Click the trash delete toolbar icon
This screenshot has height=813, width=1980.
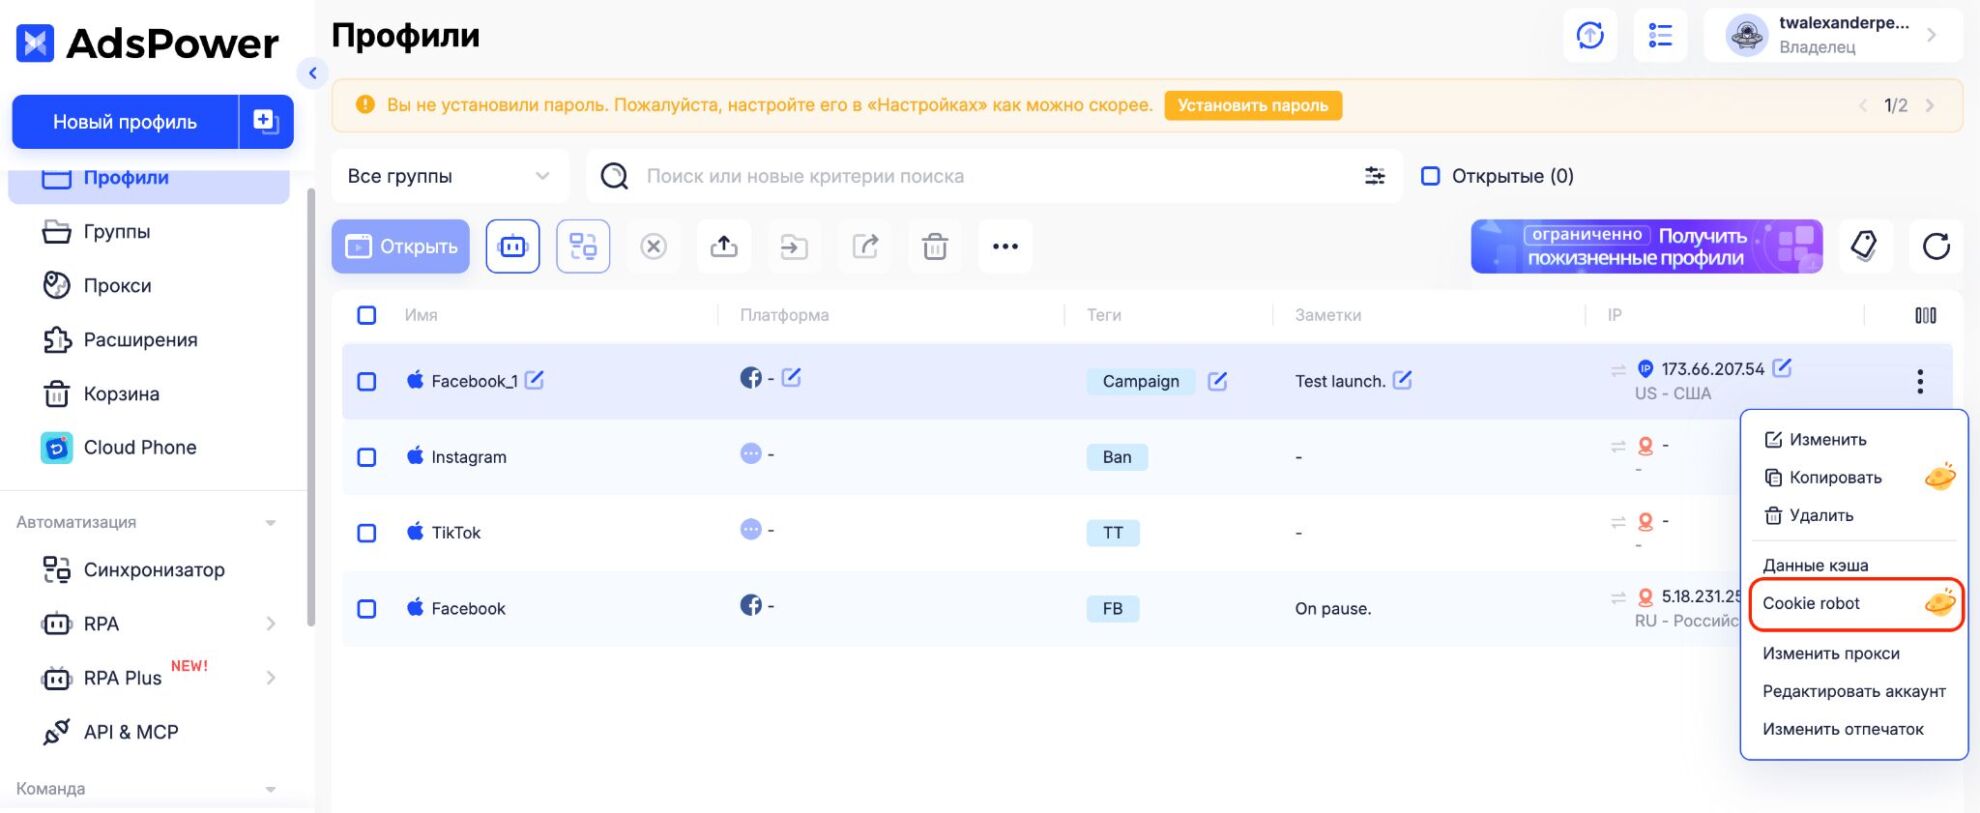click(935, 246)
